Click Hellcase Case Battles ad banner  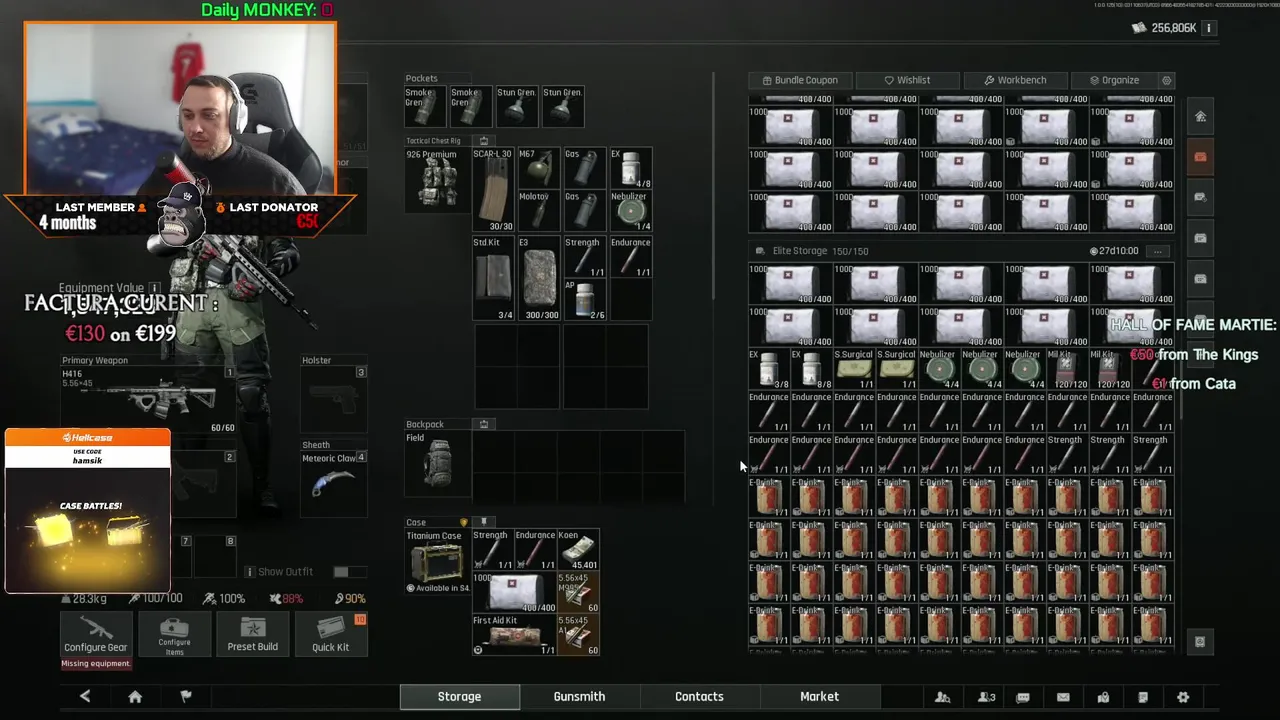[88, 511]
